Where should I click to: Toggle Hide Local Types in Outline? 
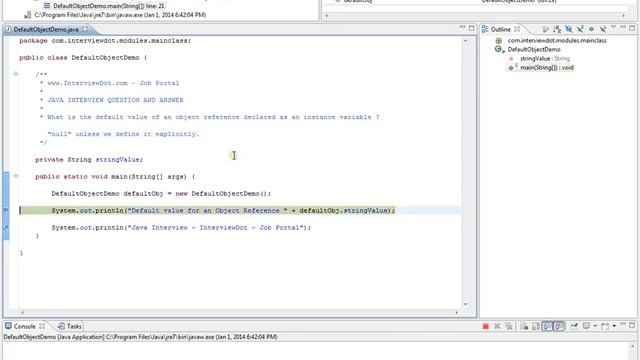603,29
